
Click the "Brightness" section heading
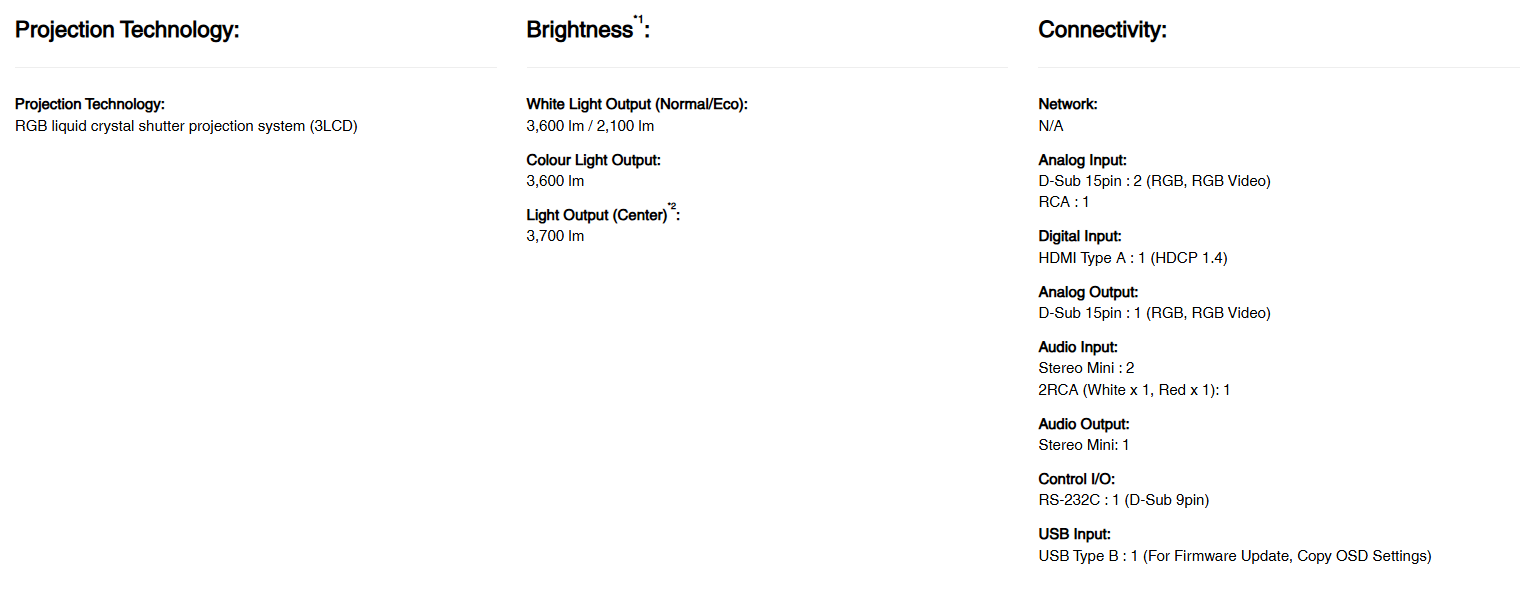pyautogui.click(x=579, y=30)
